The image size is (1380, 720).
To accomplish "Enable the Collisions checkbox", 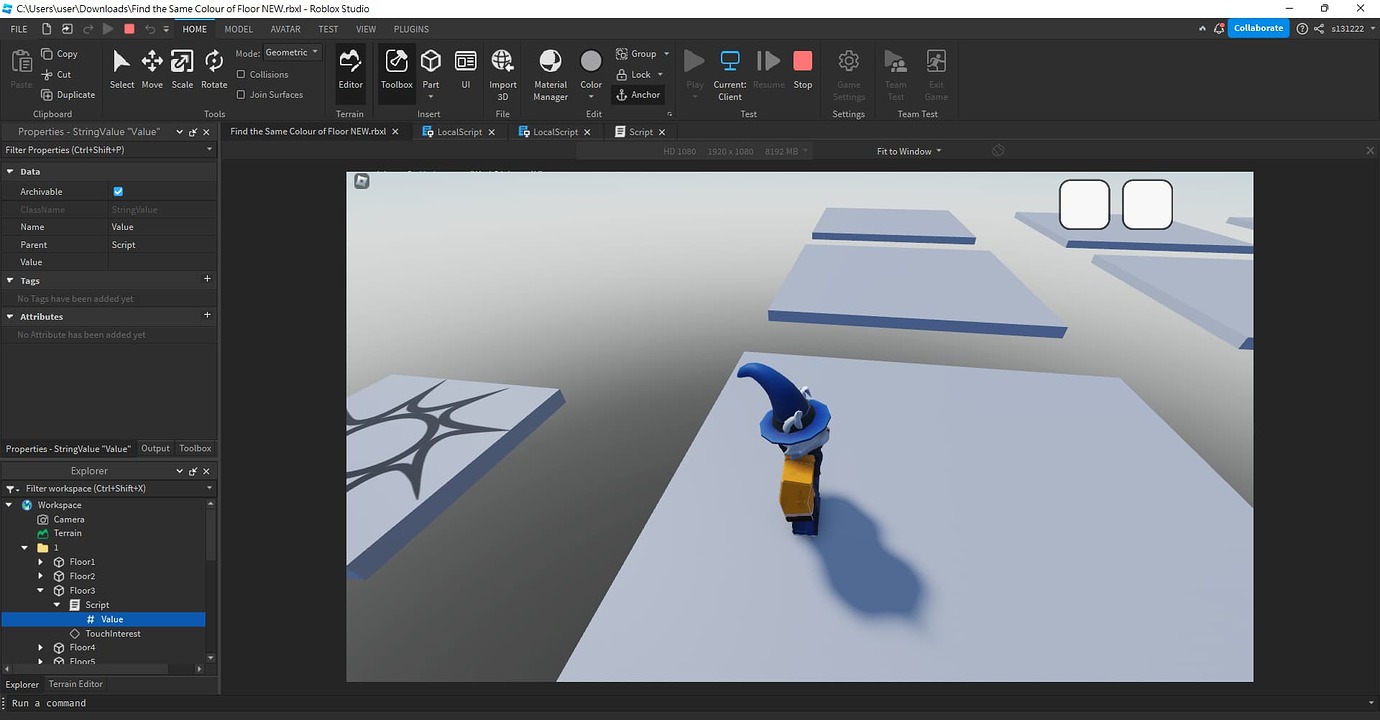I will 243,74.
